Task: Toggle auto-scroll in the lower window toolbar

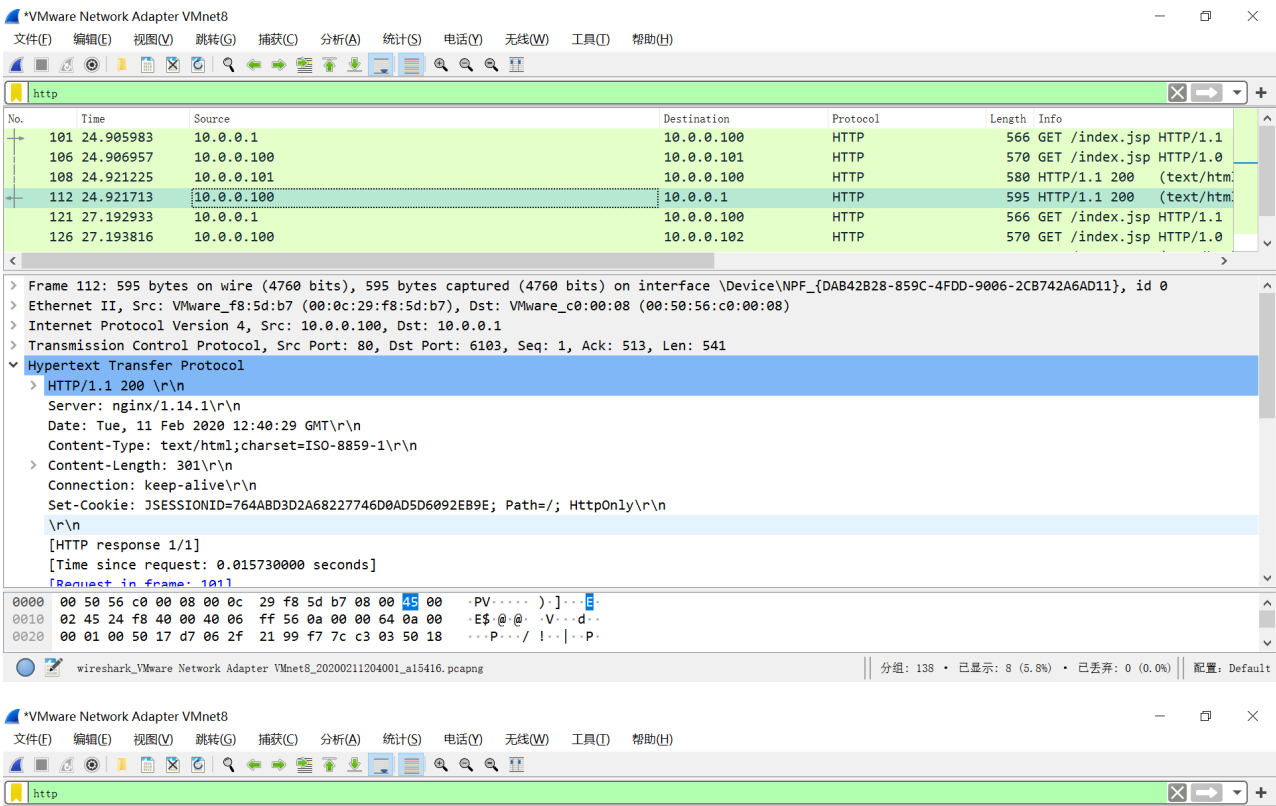Action: pyautogui.click(x=380, y=765)
